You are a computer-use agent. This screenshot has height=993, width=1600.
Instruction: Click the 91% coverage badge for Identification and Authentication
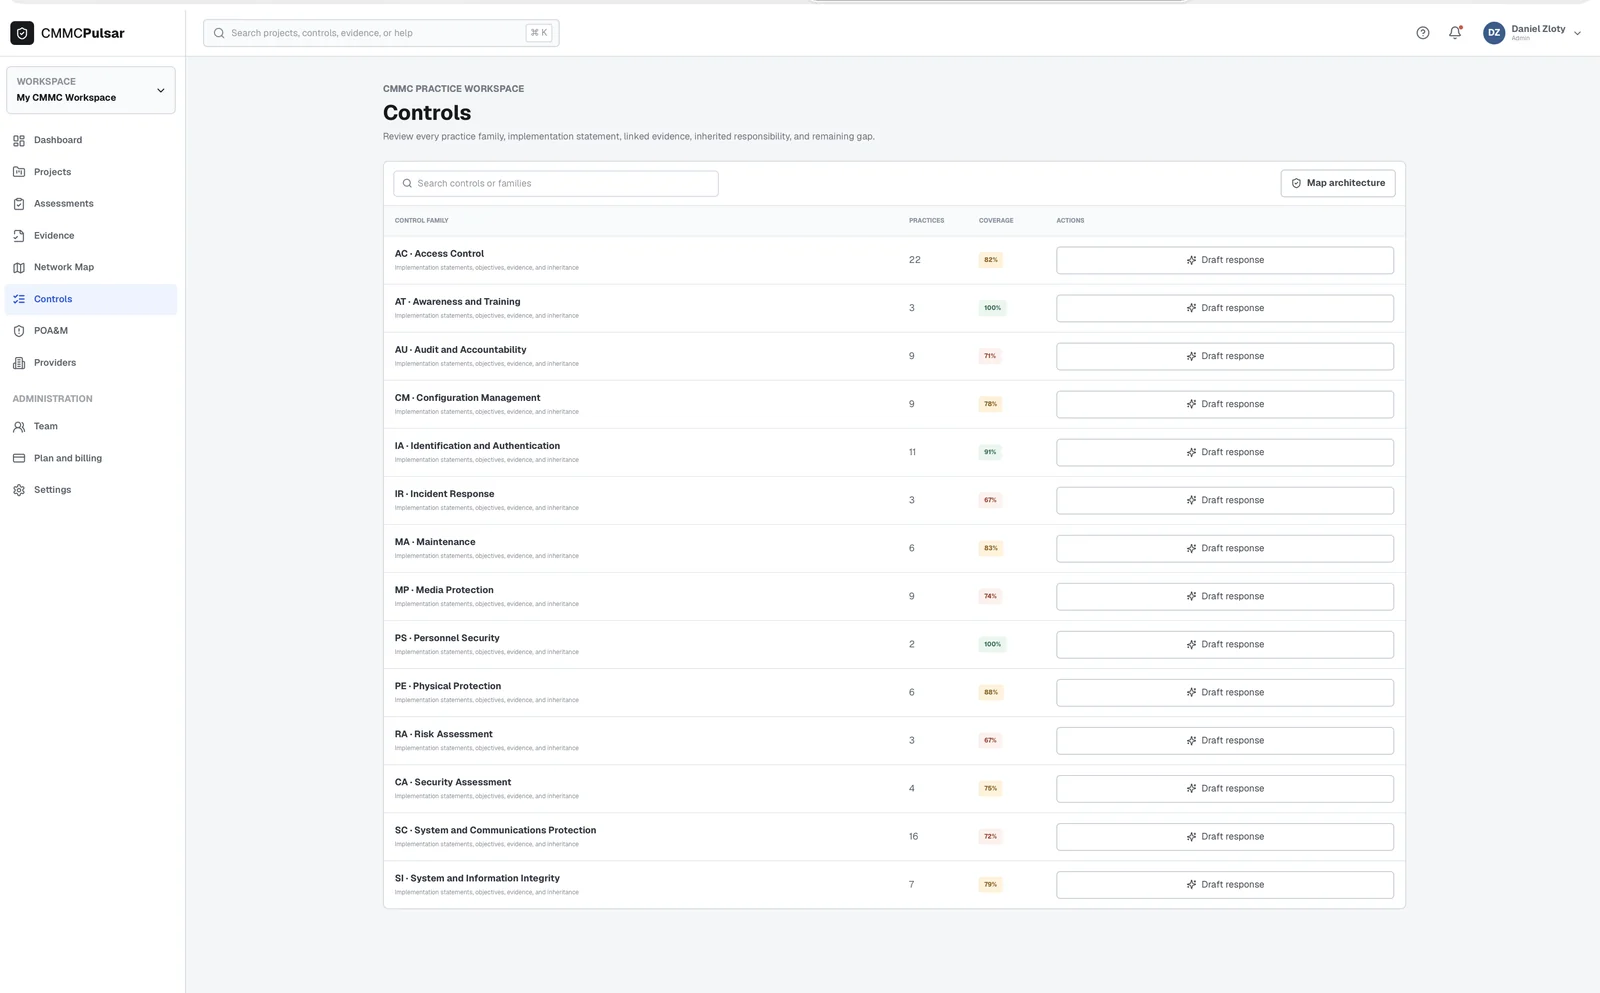click(990, 452)
